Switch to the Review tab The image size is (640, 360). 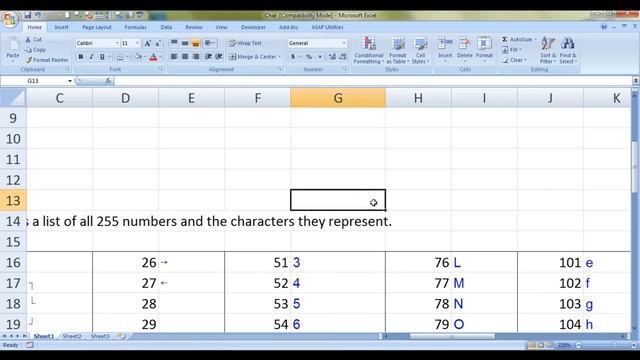tap(194, 27)
